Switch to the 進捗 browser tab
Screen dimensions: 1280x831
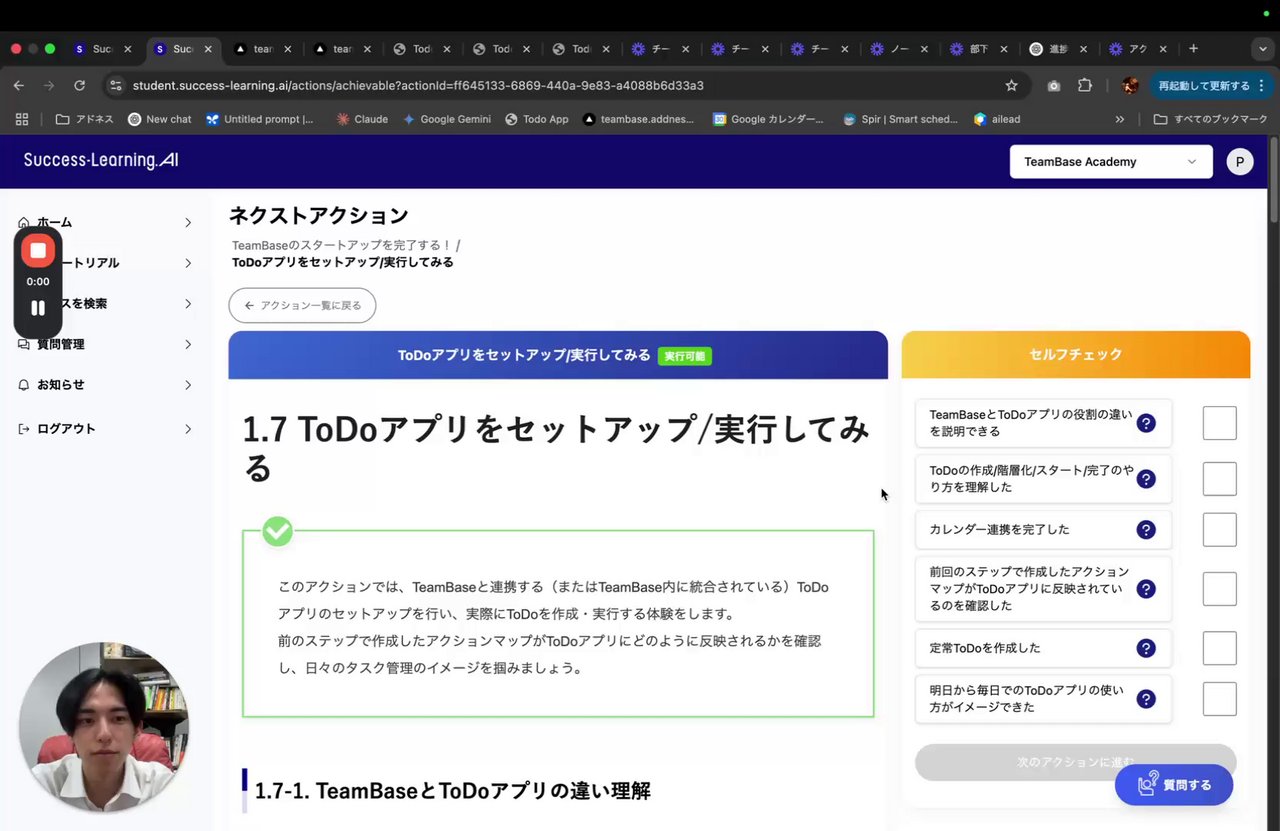pyautogui.click(x=1057, y=48)
